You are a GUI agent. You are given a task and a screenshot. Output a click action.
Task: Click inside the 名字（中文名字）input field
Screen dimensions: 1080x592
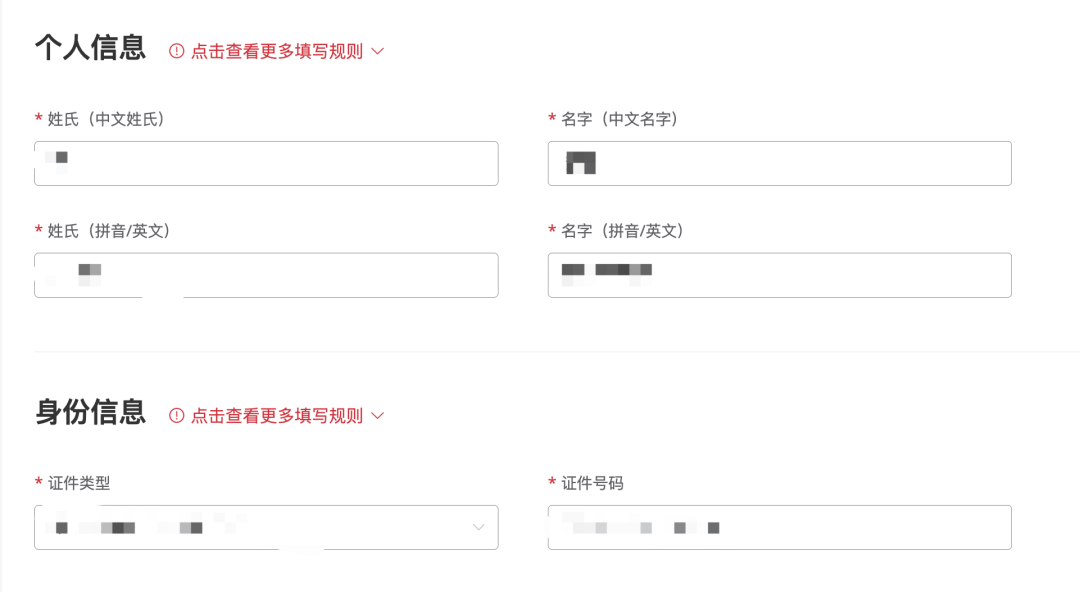779,163
